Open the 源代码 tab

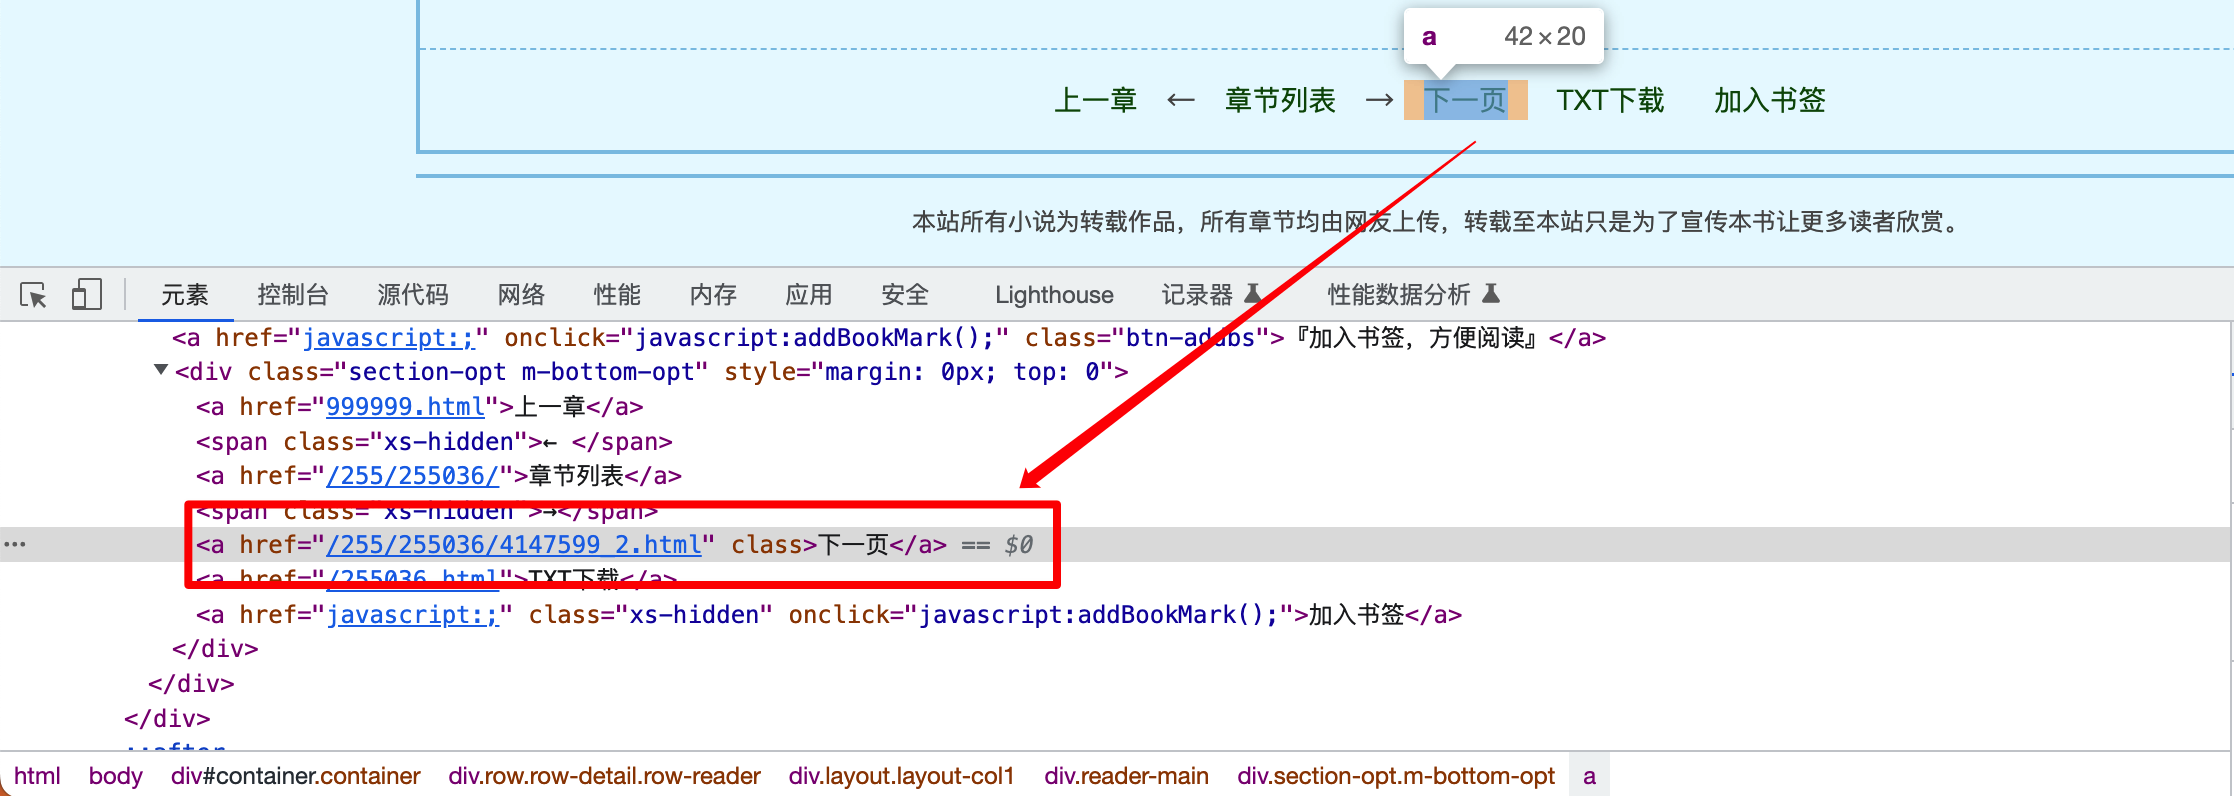413,294
